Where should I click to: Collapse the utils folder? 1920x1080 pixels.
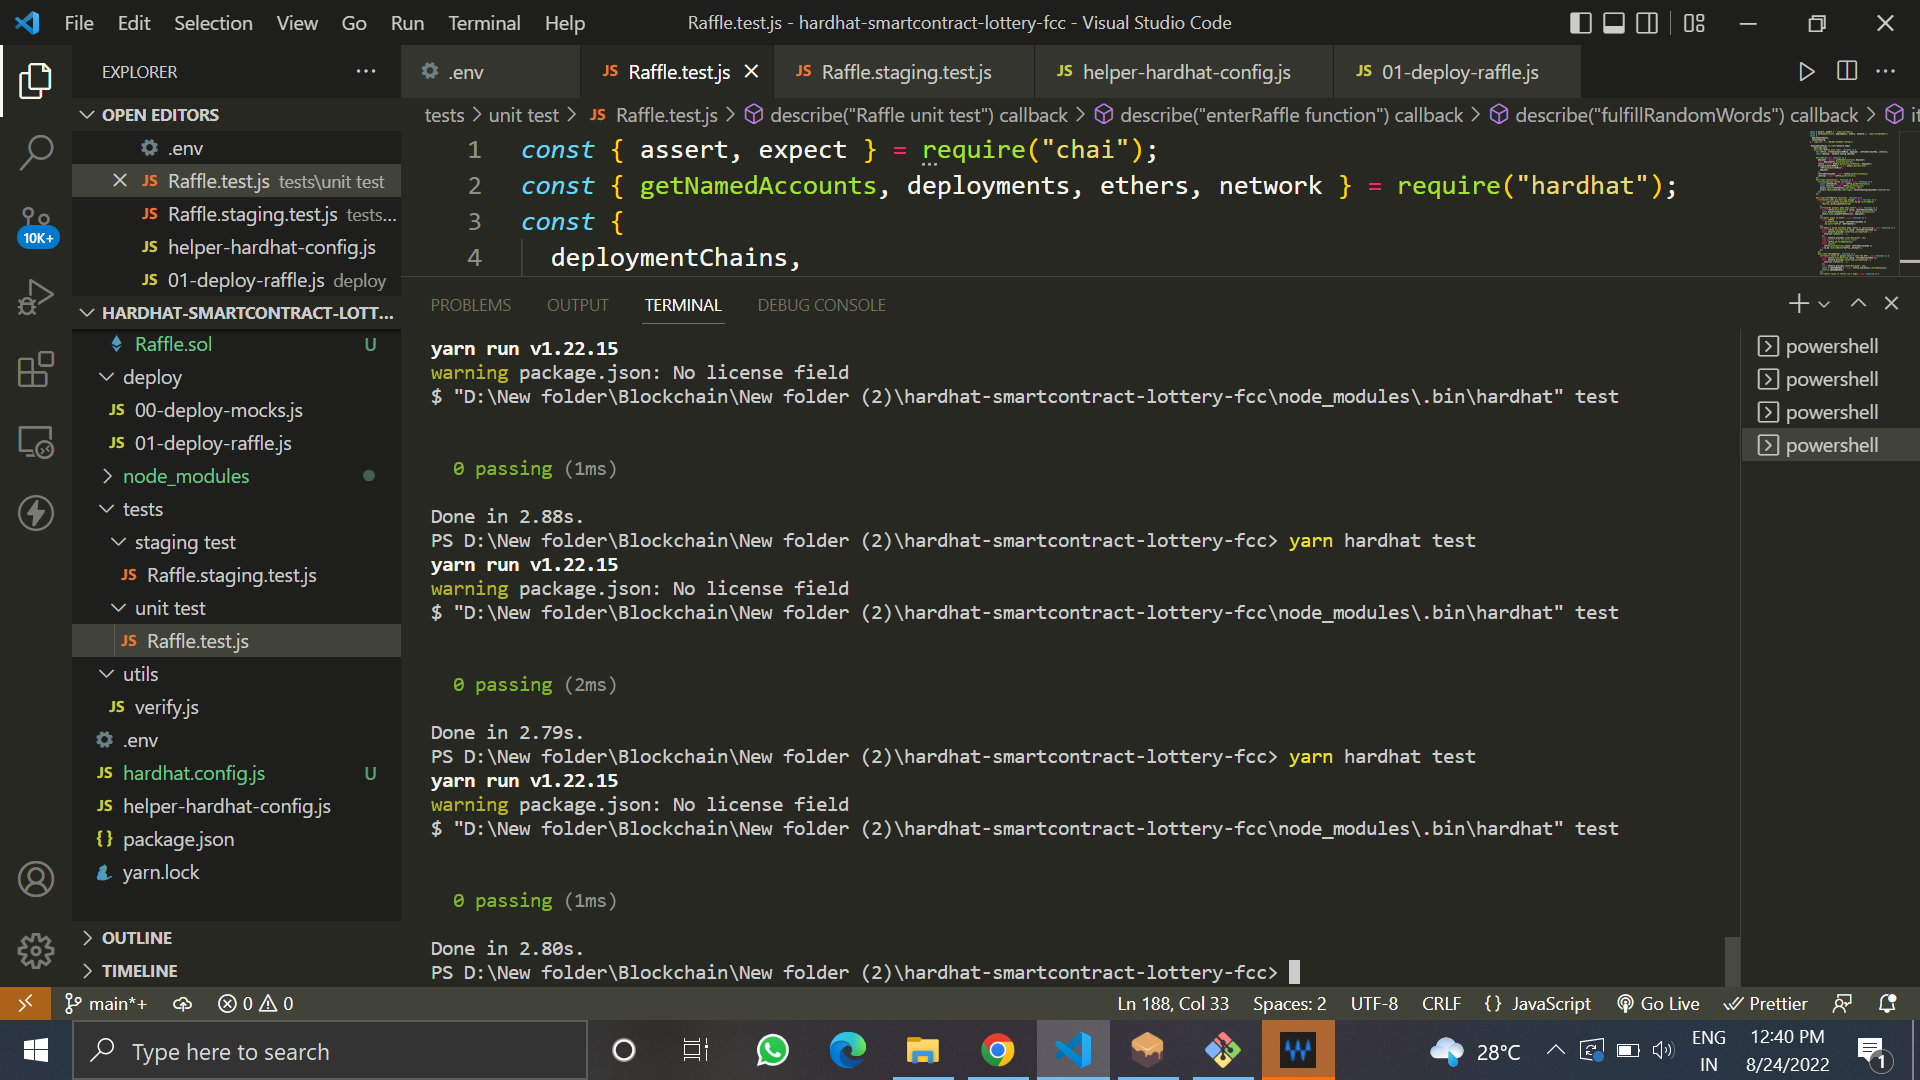point(237,674)
